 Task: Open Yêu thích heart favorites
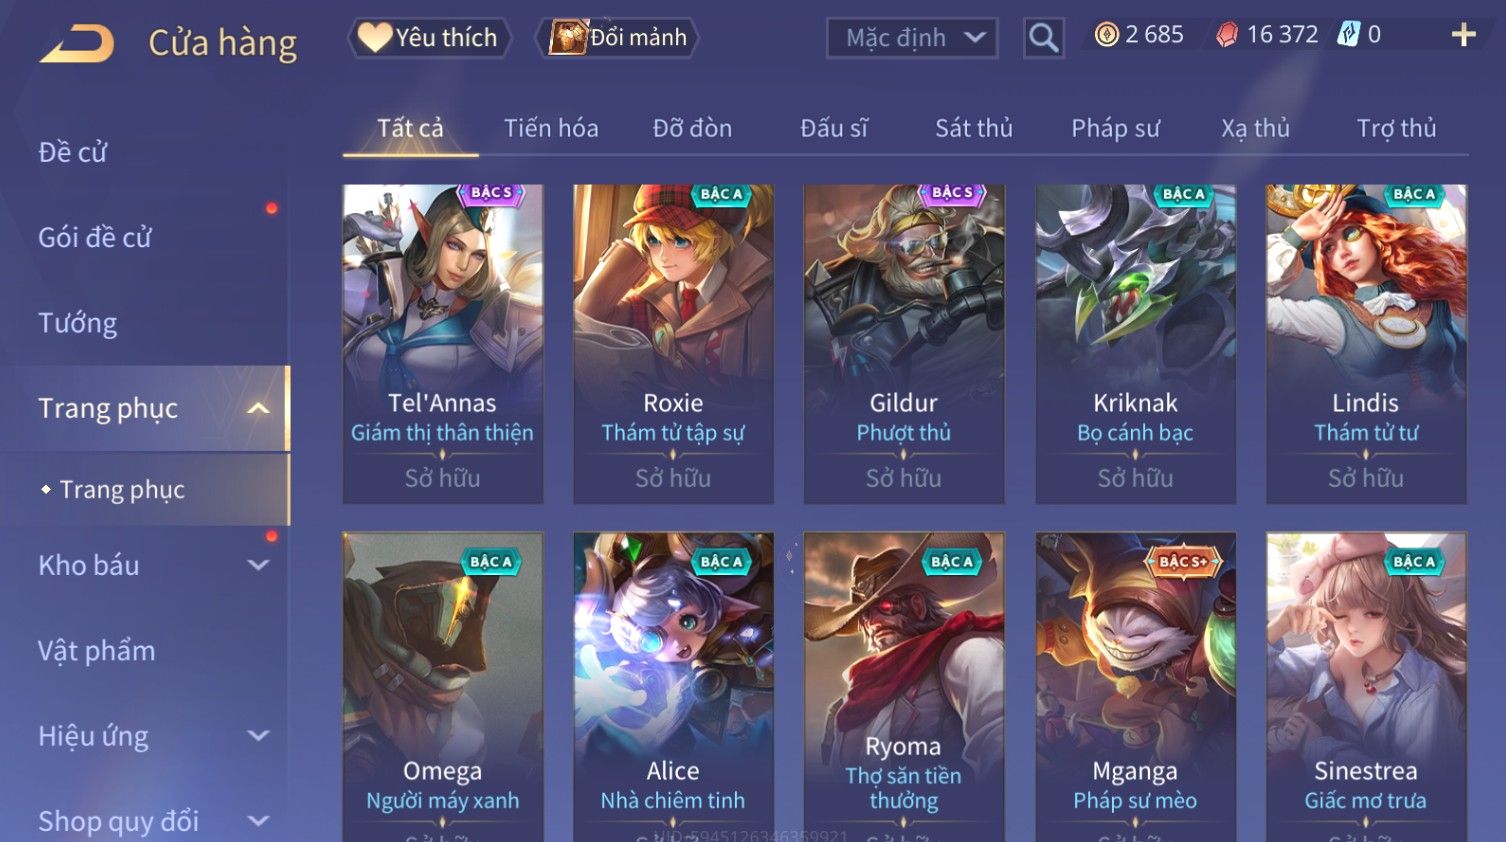(x=429, y=38)
